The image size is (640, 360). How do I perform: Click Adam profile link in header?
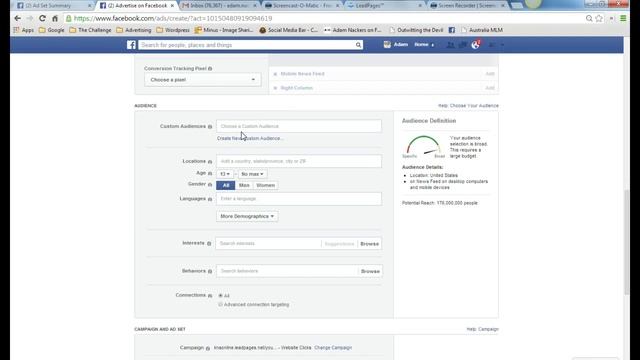click(x=396, y=44)
